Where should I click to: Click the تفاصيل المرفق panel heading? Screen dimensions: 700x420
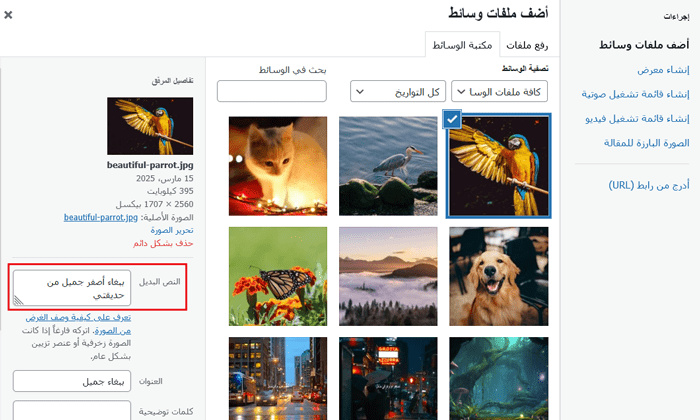(x=172, y=81)
